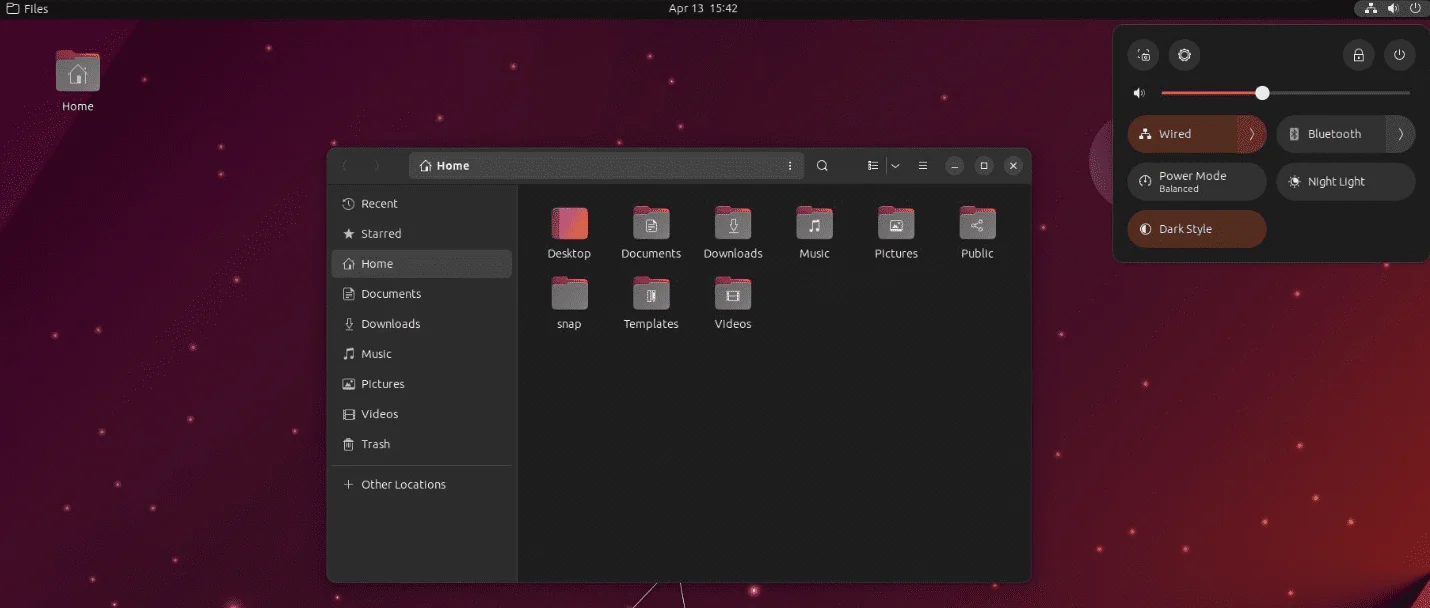
Task: Open the view options dropdown arrow
Action: pos(895,166)
